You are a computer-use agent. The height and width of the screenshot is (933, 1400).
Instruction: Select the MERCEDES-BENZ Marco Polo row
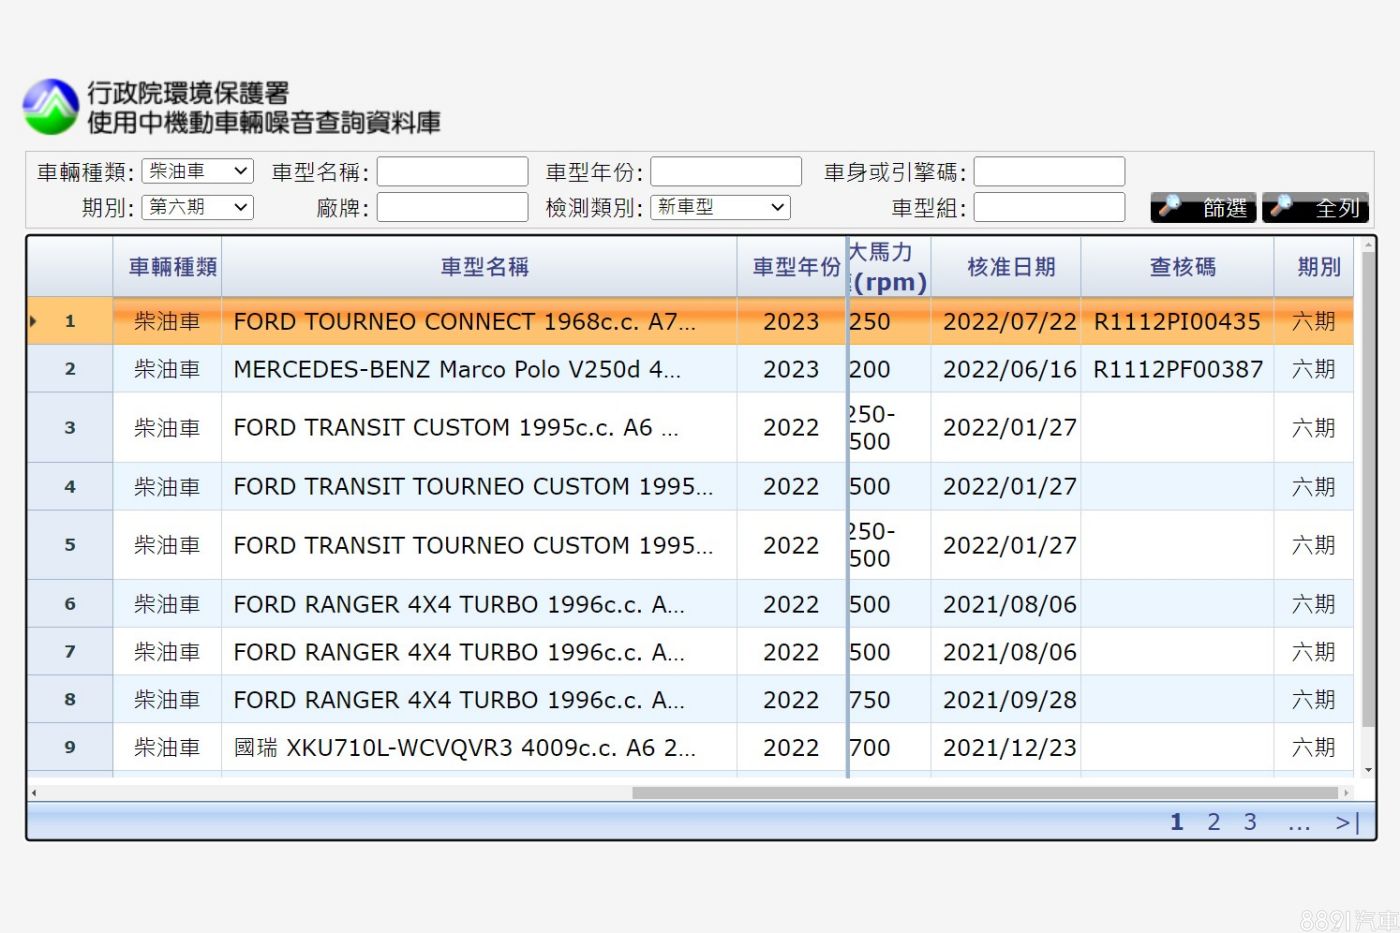click(456, 369)
